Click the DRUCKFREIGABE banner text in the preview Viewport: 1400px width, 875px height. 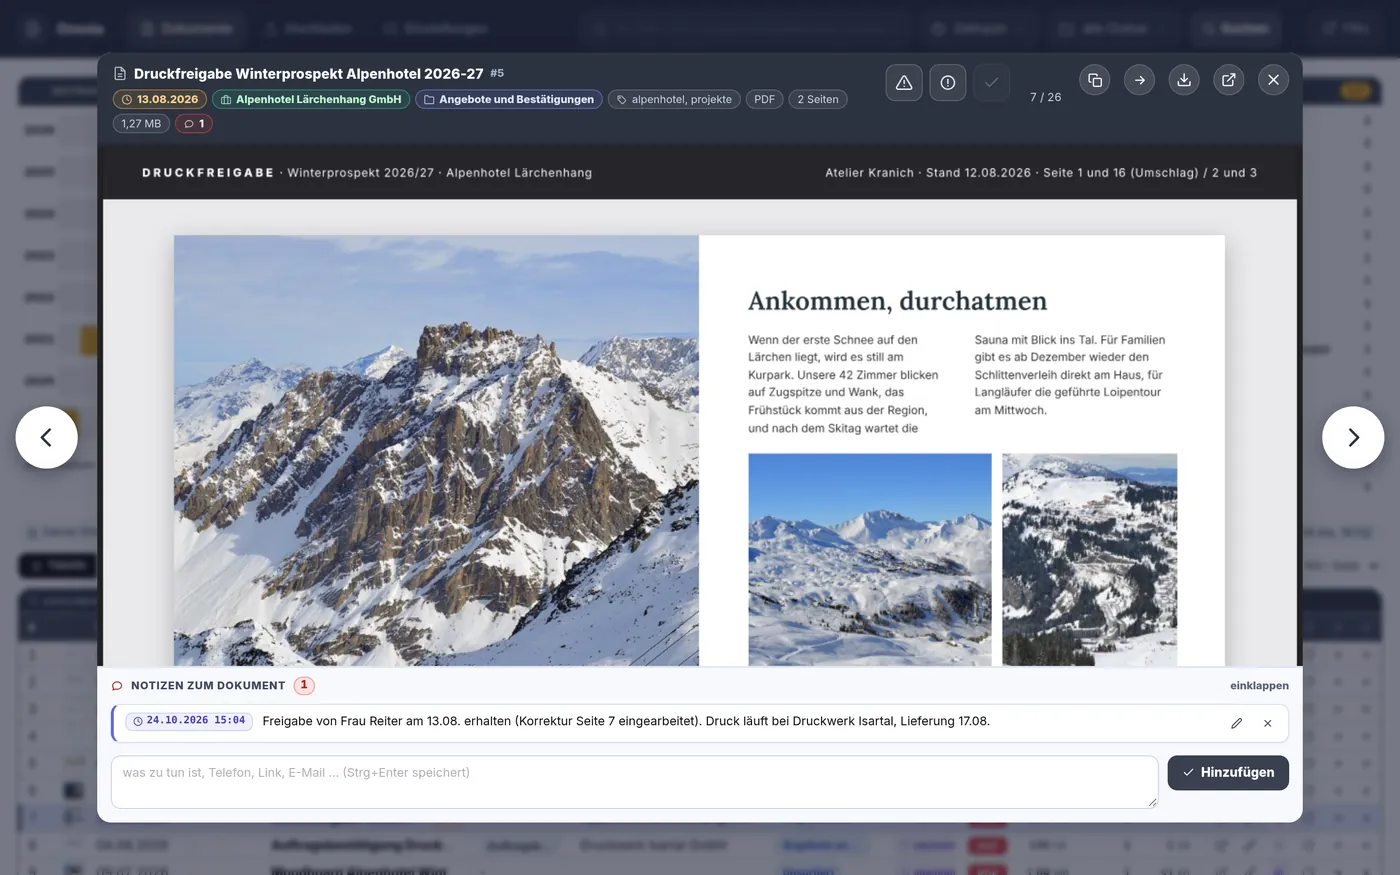pos(208,173)
